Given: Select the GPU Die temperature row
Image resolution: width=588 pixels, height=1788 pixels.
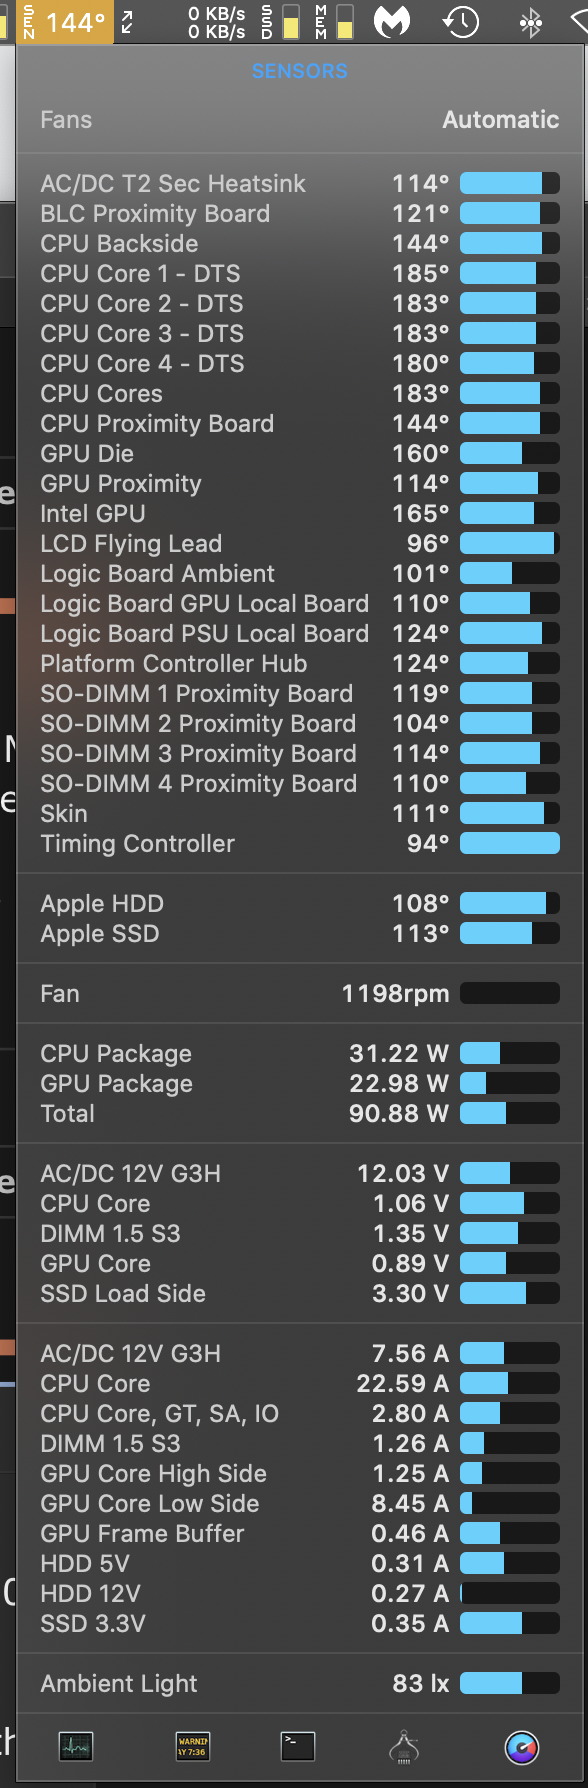Looking at the screenshot, I should coord(300,454).
